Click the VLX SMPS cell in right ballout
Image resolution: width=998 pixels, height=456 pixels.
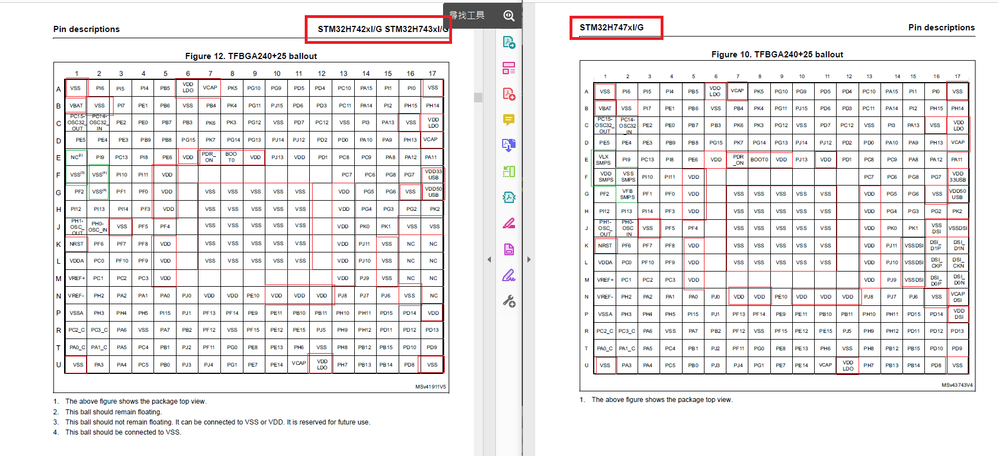(x=605, y=159)
